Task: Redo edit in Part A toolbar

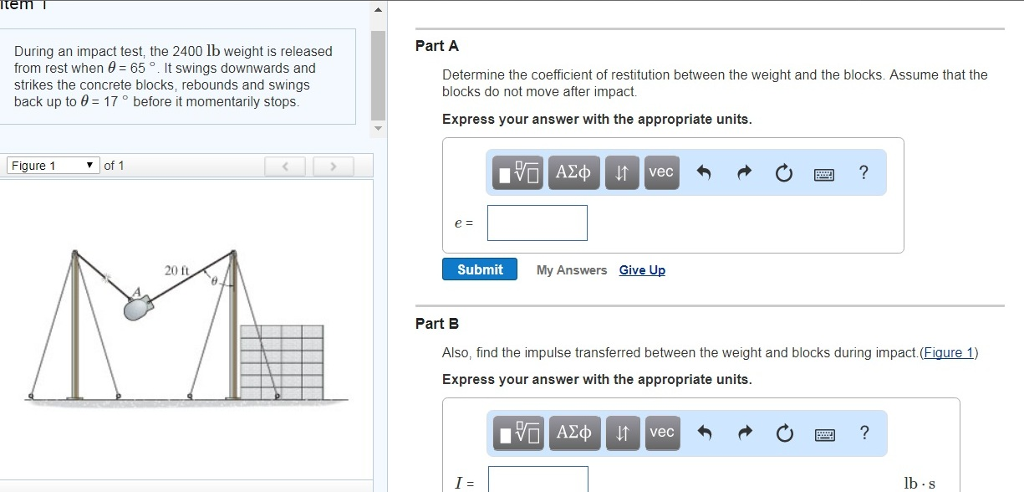Action: coord(744,172)
